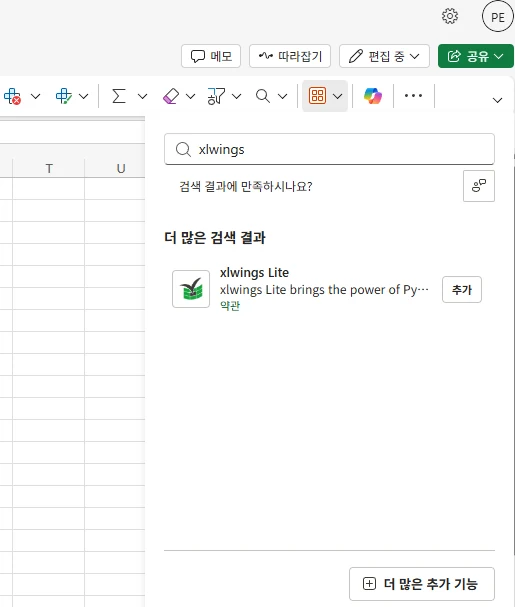Expand the Find and Select dropdown arrow
Screen dimensions: 515x607
click(283, 96)
